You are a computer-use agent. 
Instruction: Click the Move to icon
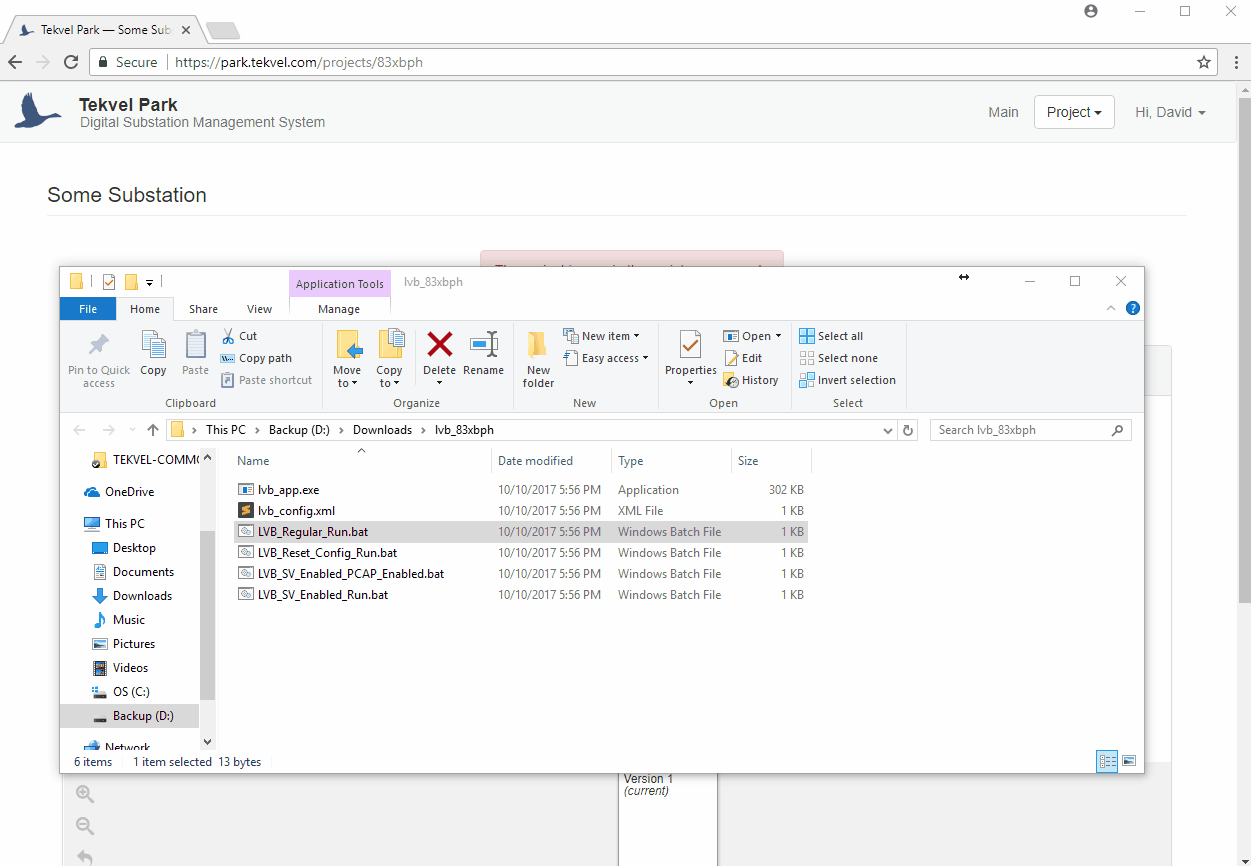(x=348, y=345)
